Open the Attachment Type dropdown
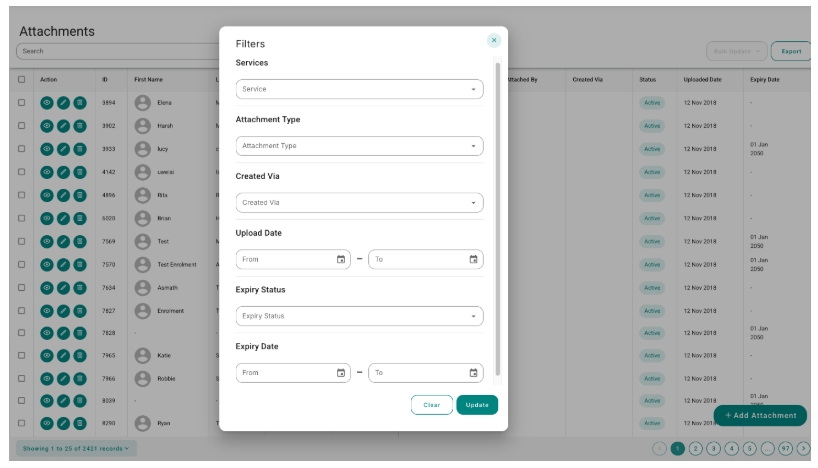This screenshot has width=818, height=468. (359, 146)
